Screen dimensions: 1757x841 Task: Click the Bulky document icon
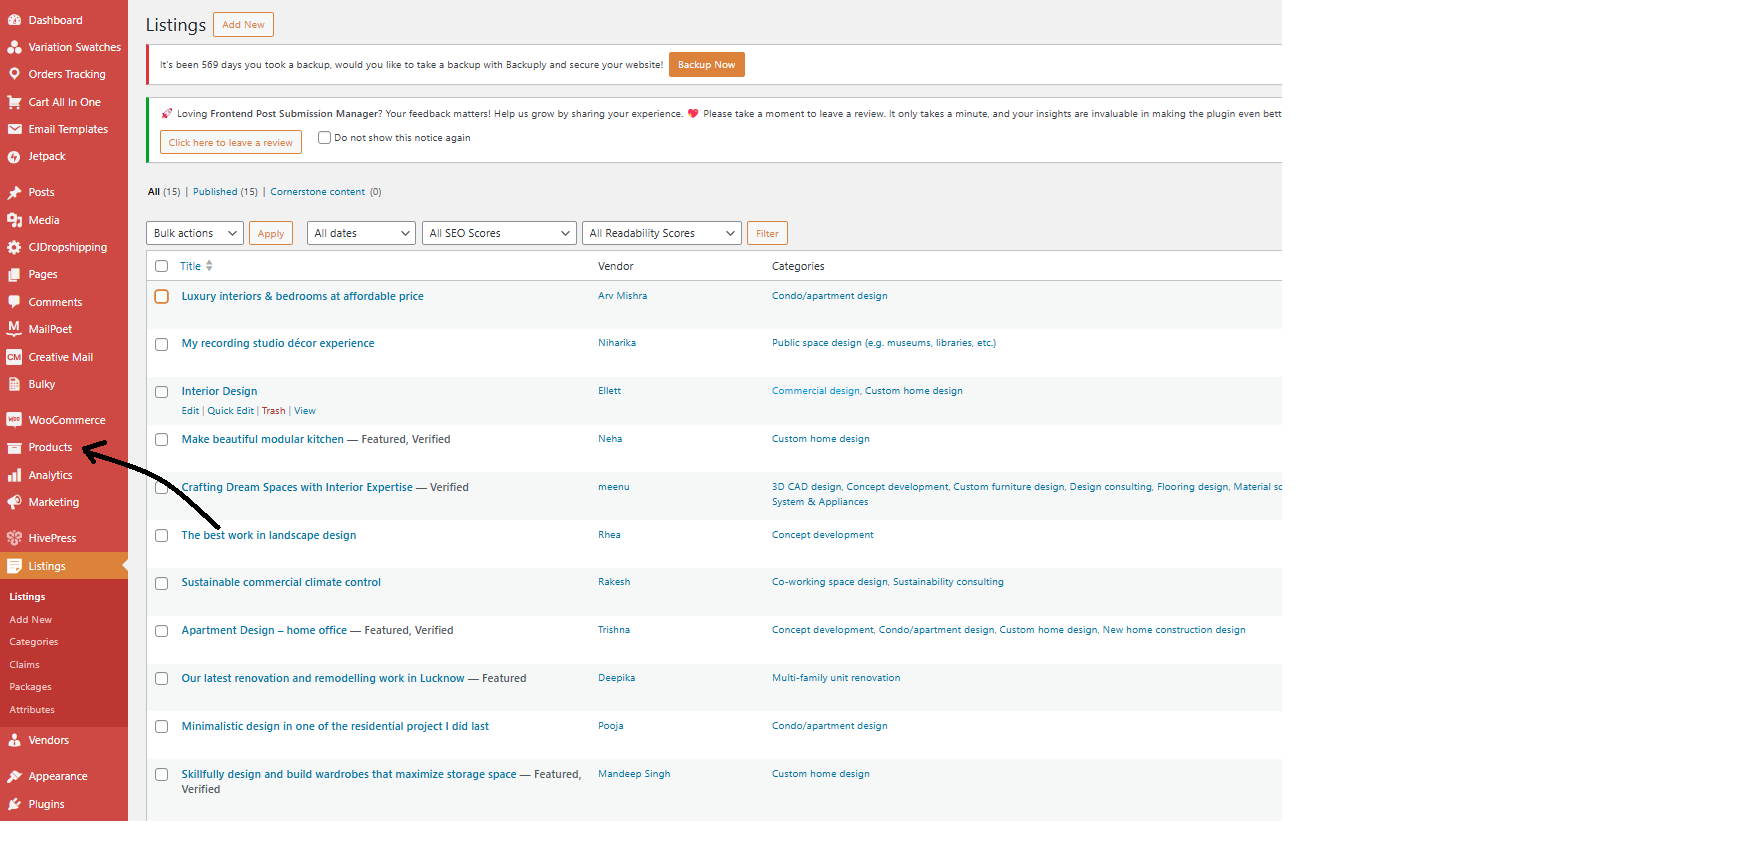click(14, 384)
